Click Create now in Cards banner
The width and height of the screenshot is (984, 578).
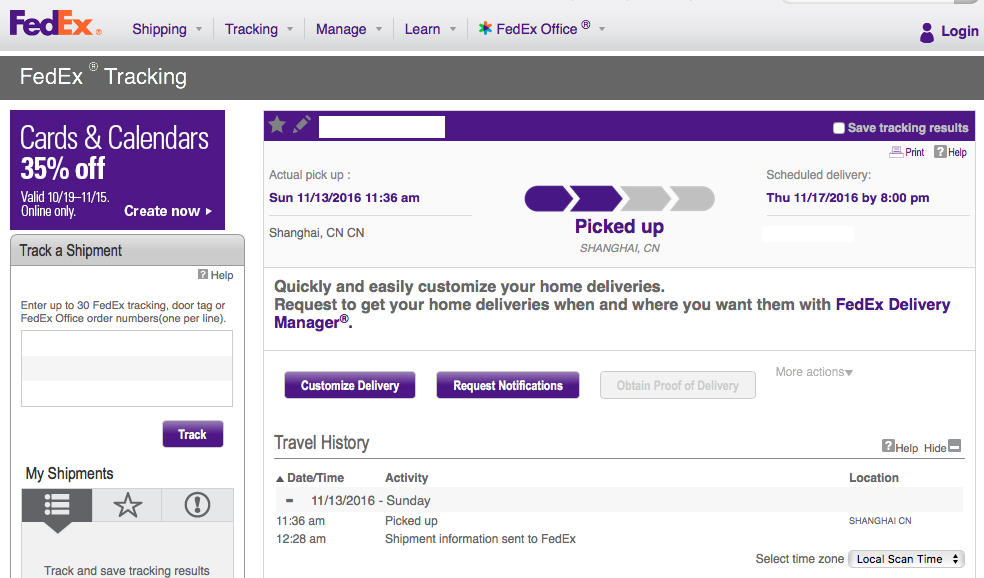coord(168,211)
